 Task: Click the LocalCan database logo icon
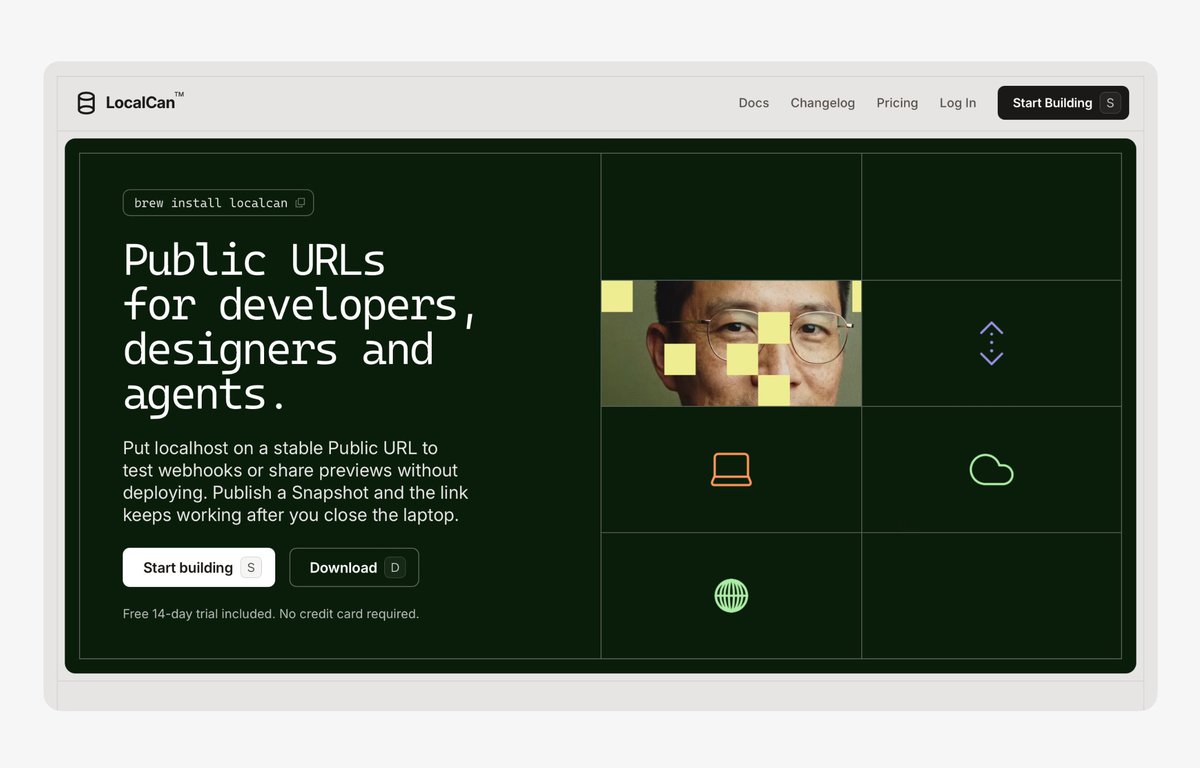point(86,103)
